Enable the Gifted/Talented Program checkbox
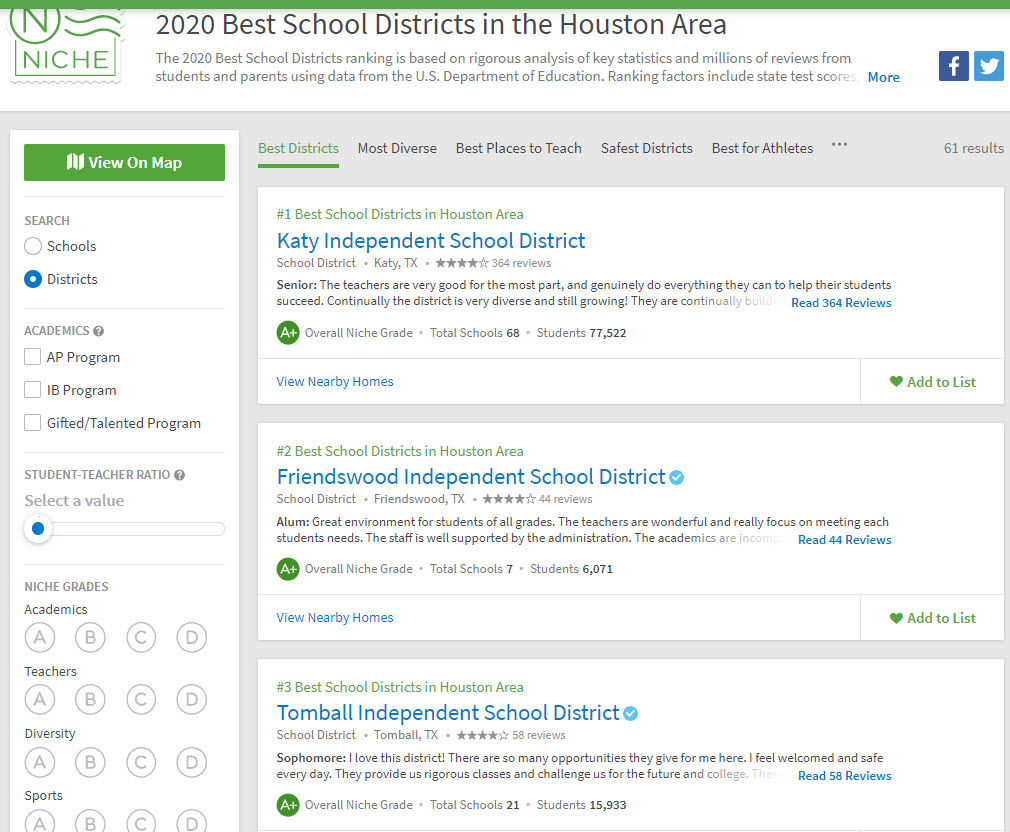The height and width of the screenshot is (832, 1010). coord(32,422)
